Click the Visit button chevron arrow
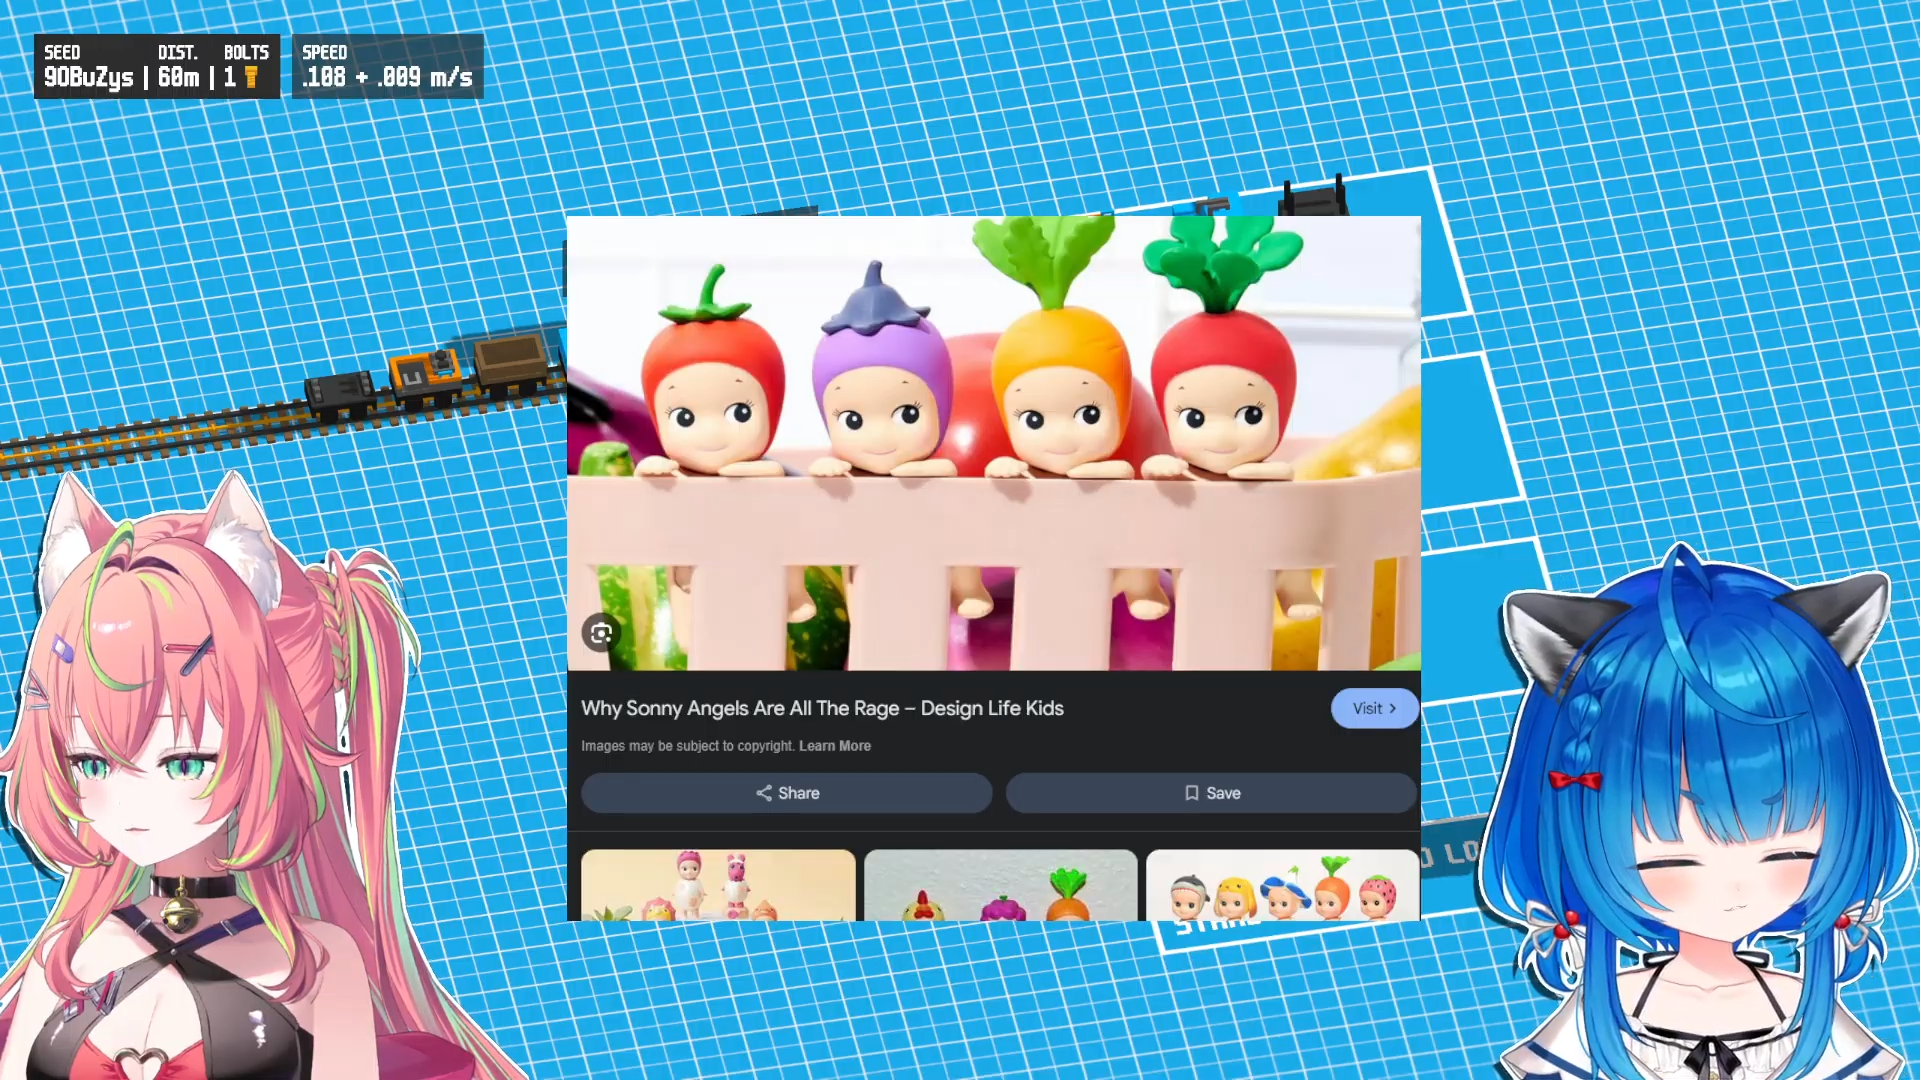Screen dimensions: 1920x1080 1392,708
